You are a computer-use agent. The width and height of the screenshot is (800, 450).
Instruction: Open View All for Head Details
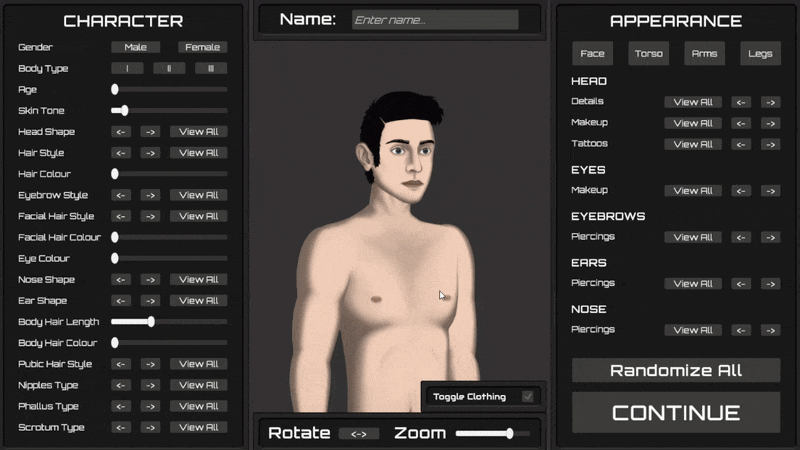(x=693, y=102)
